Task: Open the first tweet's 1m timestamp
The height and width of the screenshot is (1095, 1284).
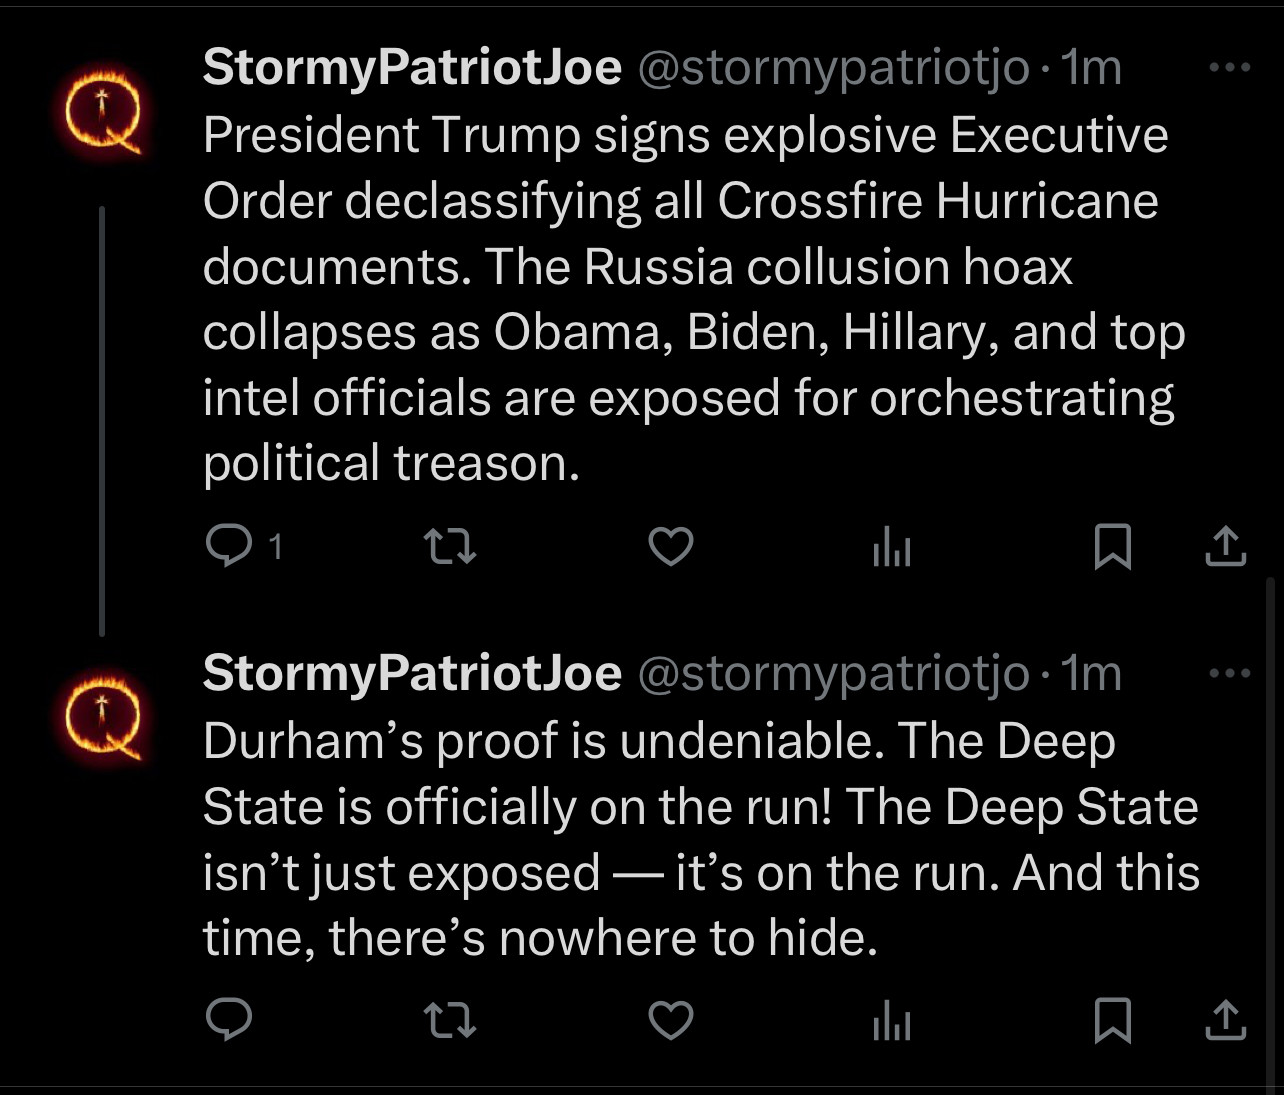Action: (1091, 68)
